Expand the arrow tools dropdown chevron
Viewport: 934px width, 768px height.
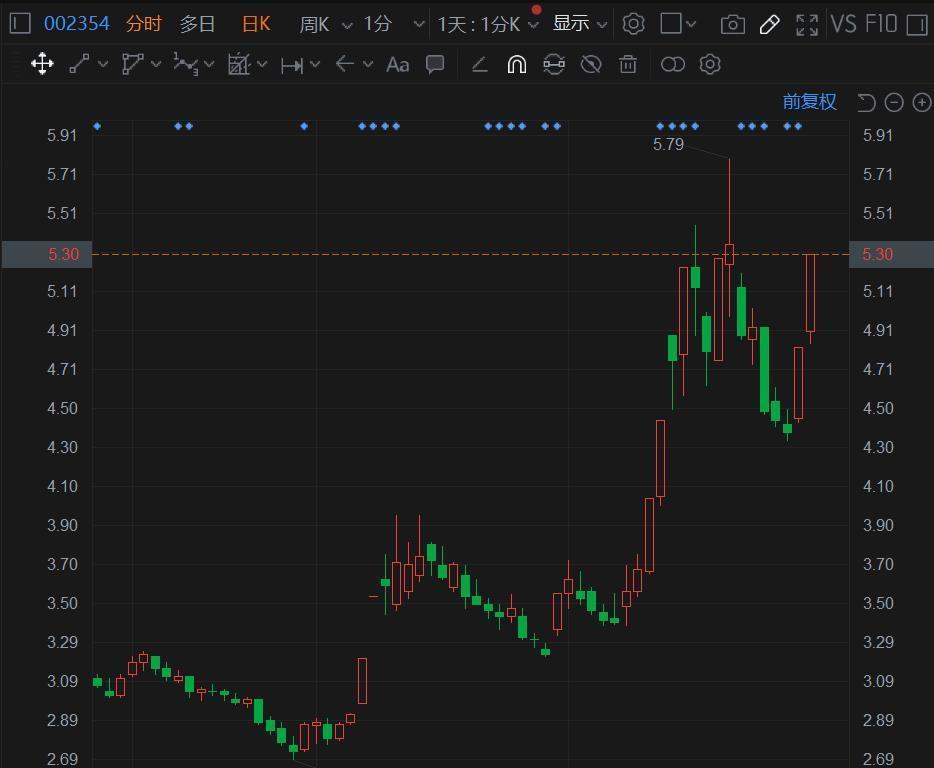pyautogui.click(x=368, y=64)
